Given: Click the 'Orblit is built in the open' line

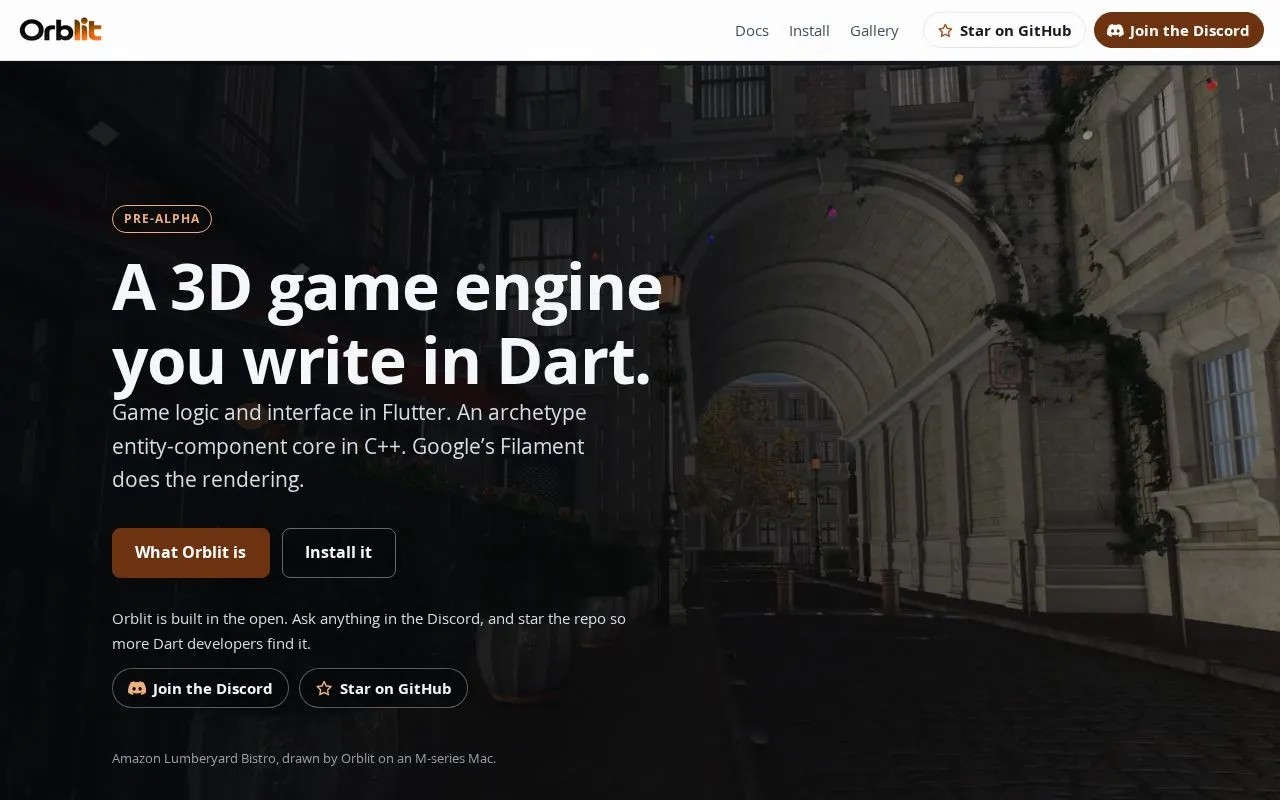Looking at the screenshot, I should (369, 619).
